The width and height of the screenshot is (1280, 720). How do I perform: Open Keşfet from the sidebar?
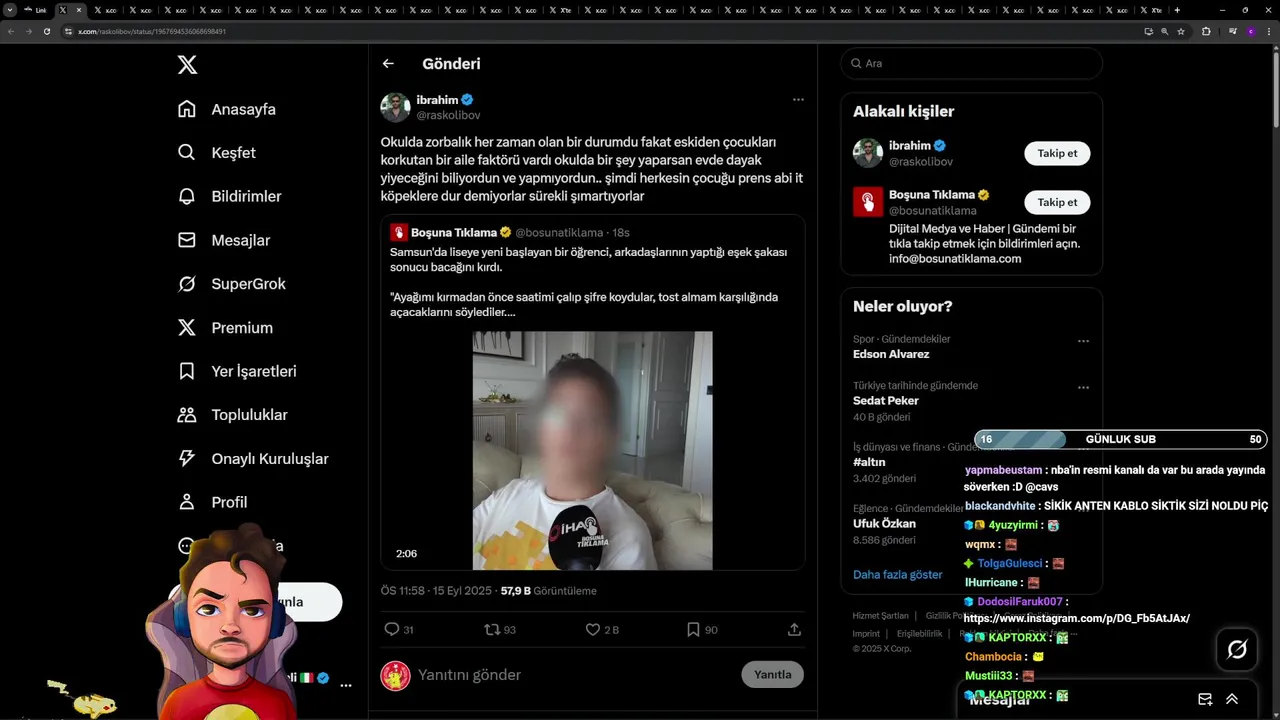[x=216, y=153]
